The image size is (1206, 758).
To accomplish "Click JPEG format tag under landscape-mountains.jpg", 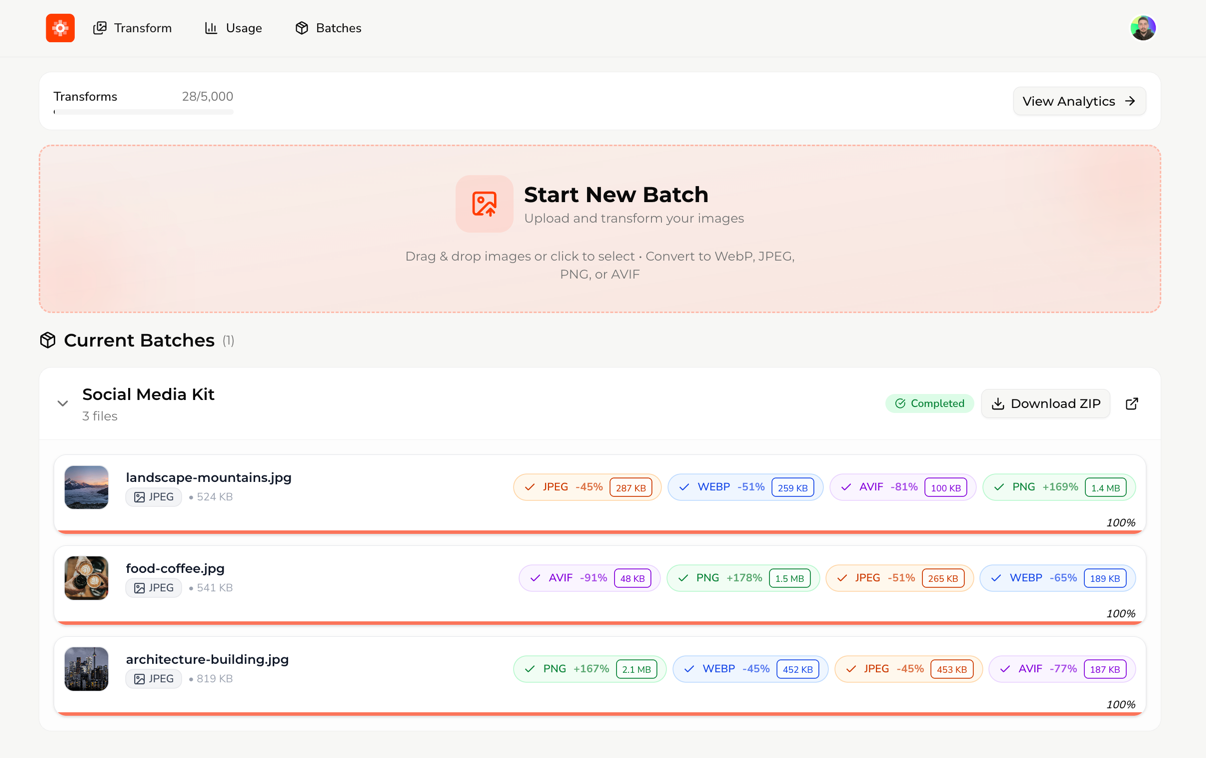I will [154, 497].
